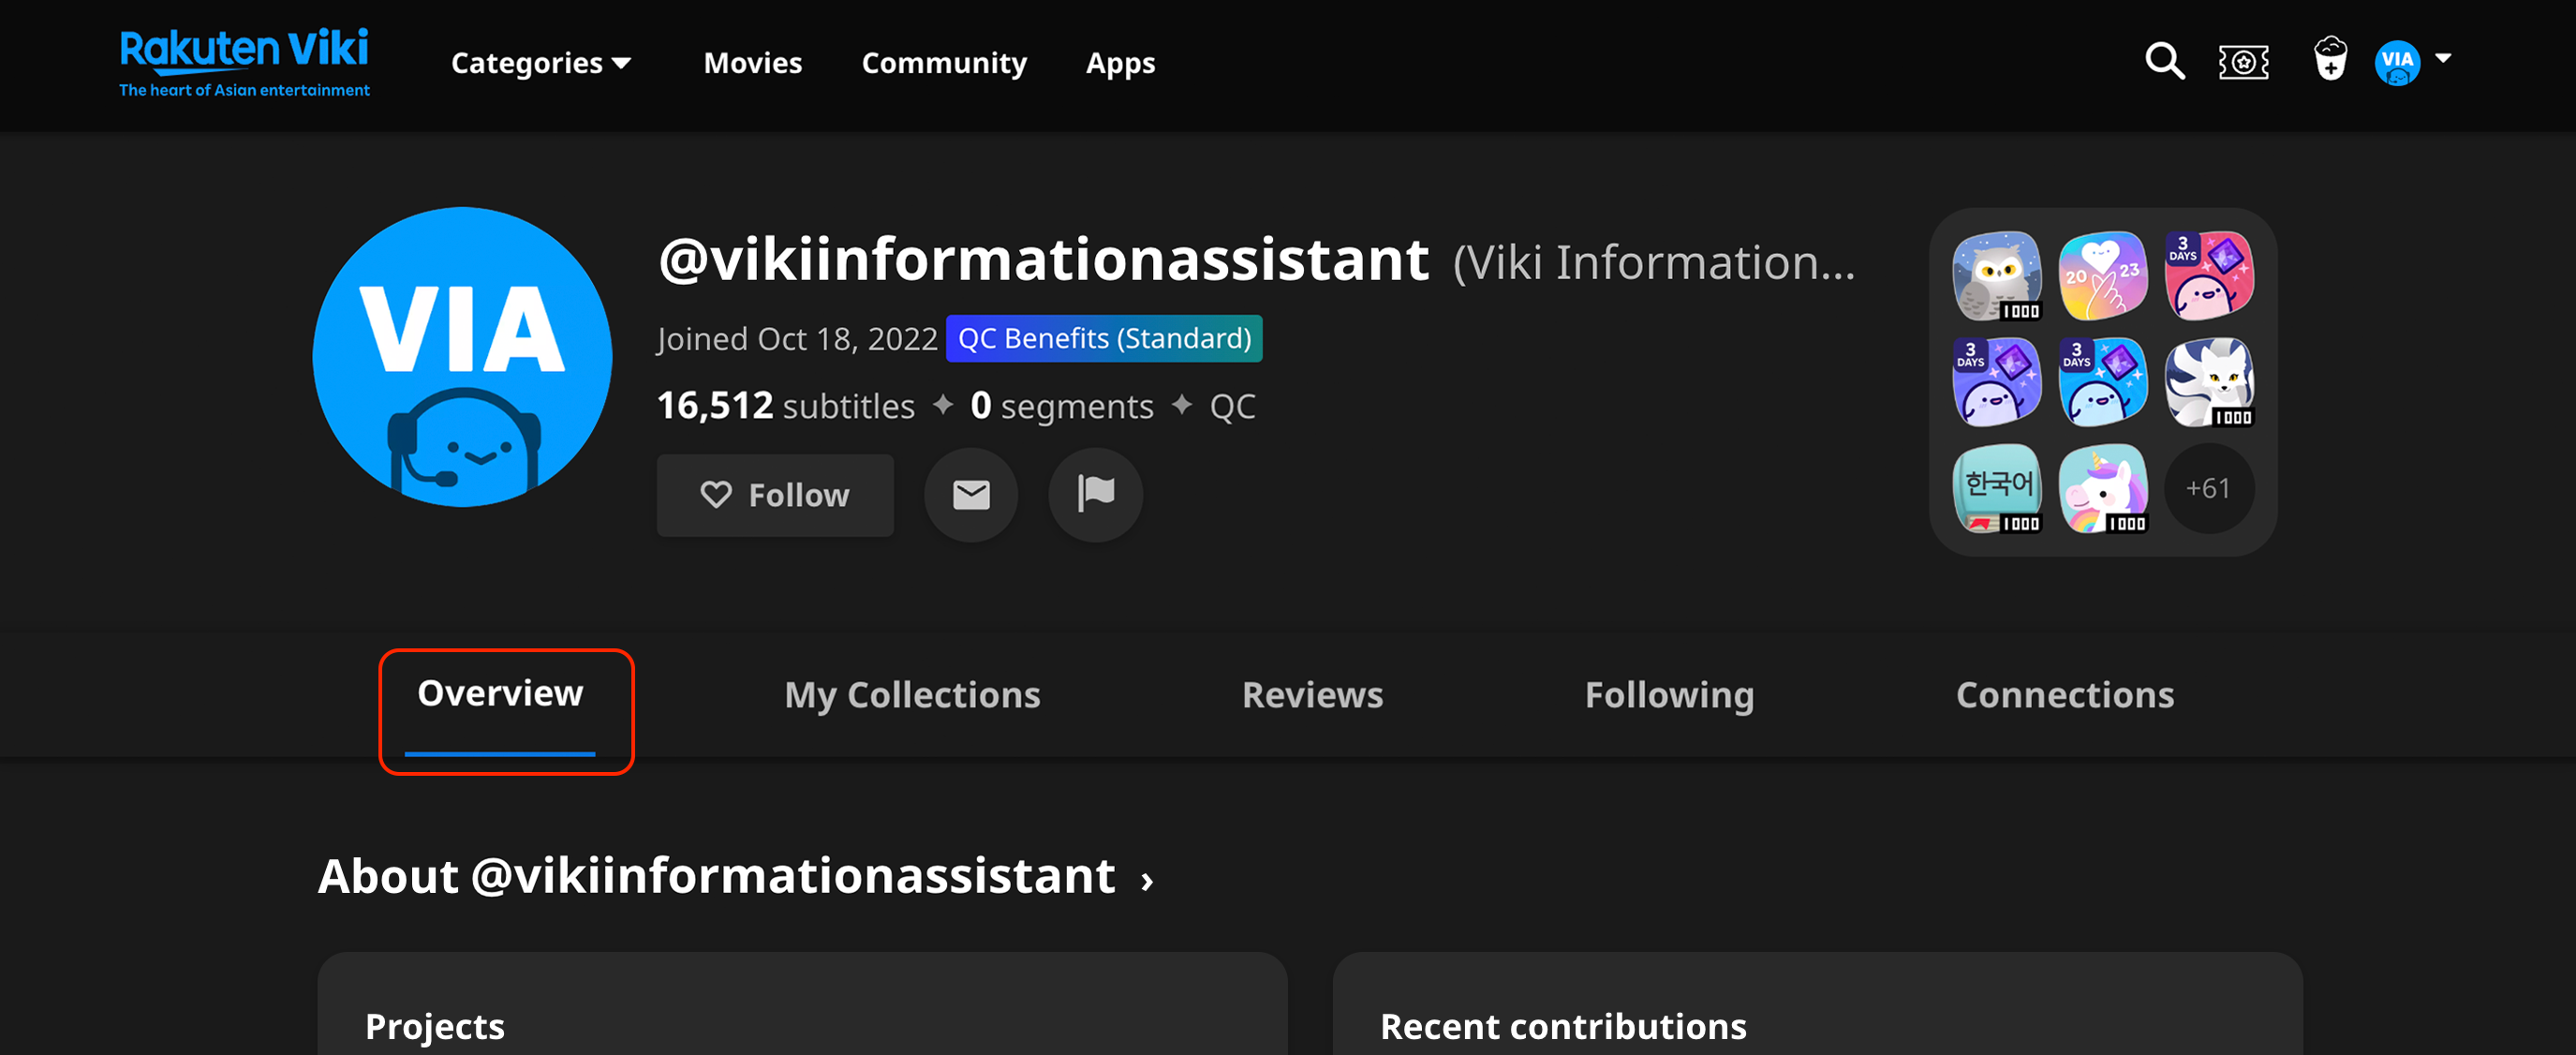2576x1055 pixels.
Task: Click the truncated (Viki Information... display name
Action: [1654, 262]
